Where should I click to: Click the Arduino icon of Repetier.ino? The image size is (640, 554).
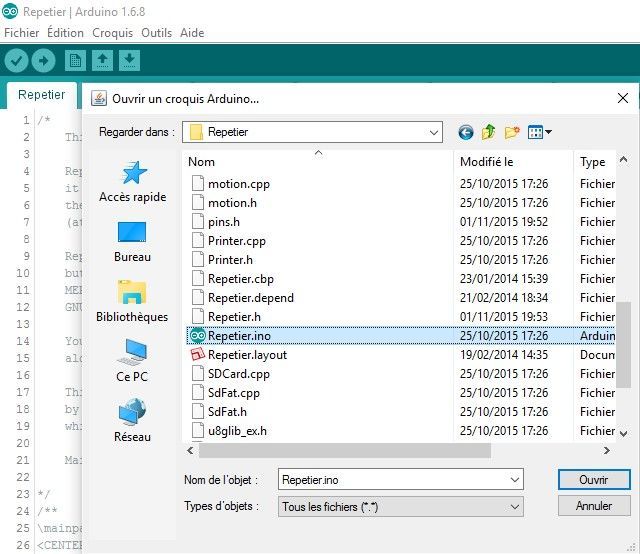pyautogui.click(x=198, y=336)
